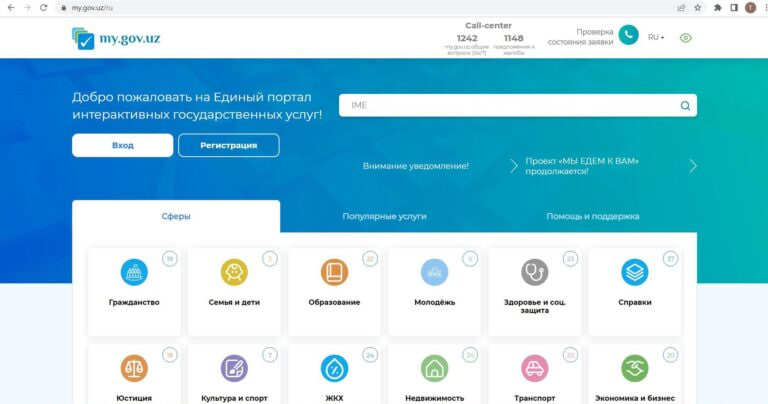Open the Гражданство category icon

(134, 272)
